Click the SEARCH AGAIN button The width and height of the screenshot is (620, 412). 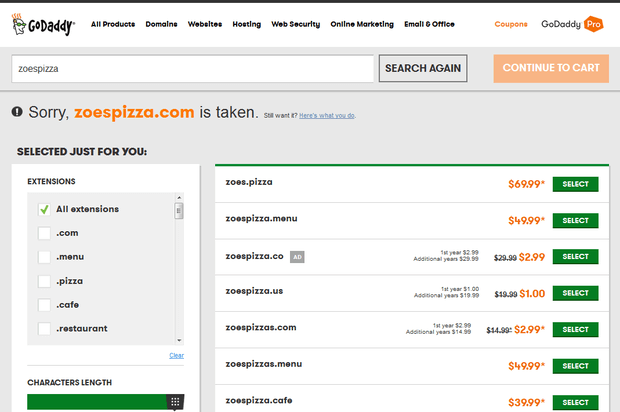tap(423, 68)
